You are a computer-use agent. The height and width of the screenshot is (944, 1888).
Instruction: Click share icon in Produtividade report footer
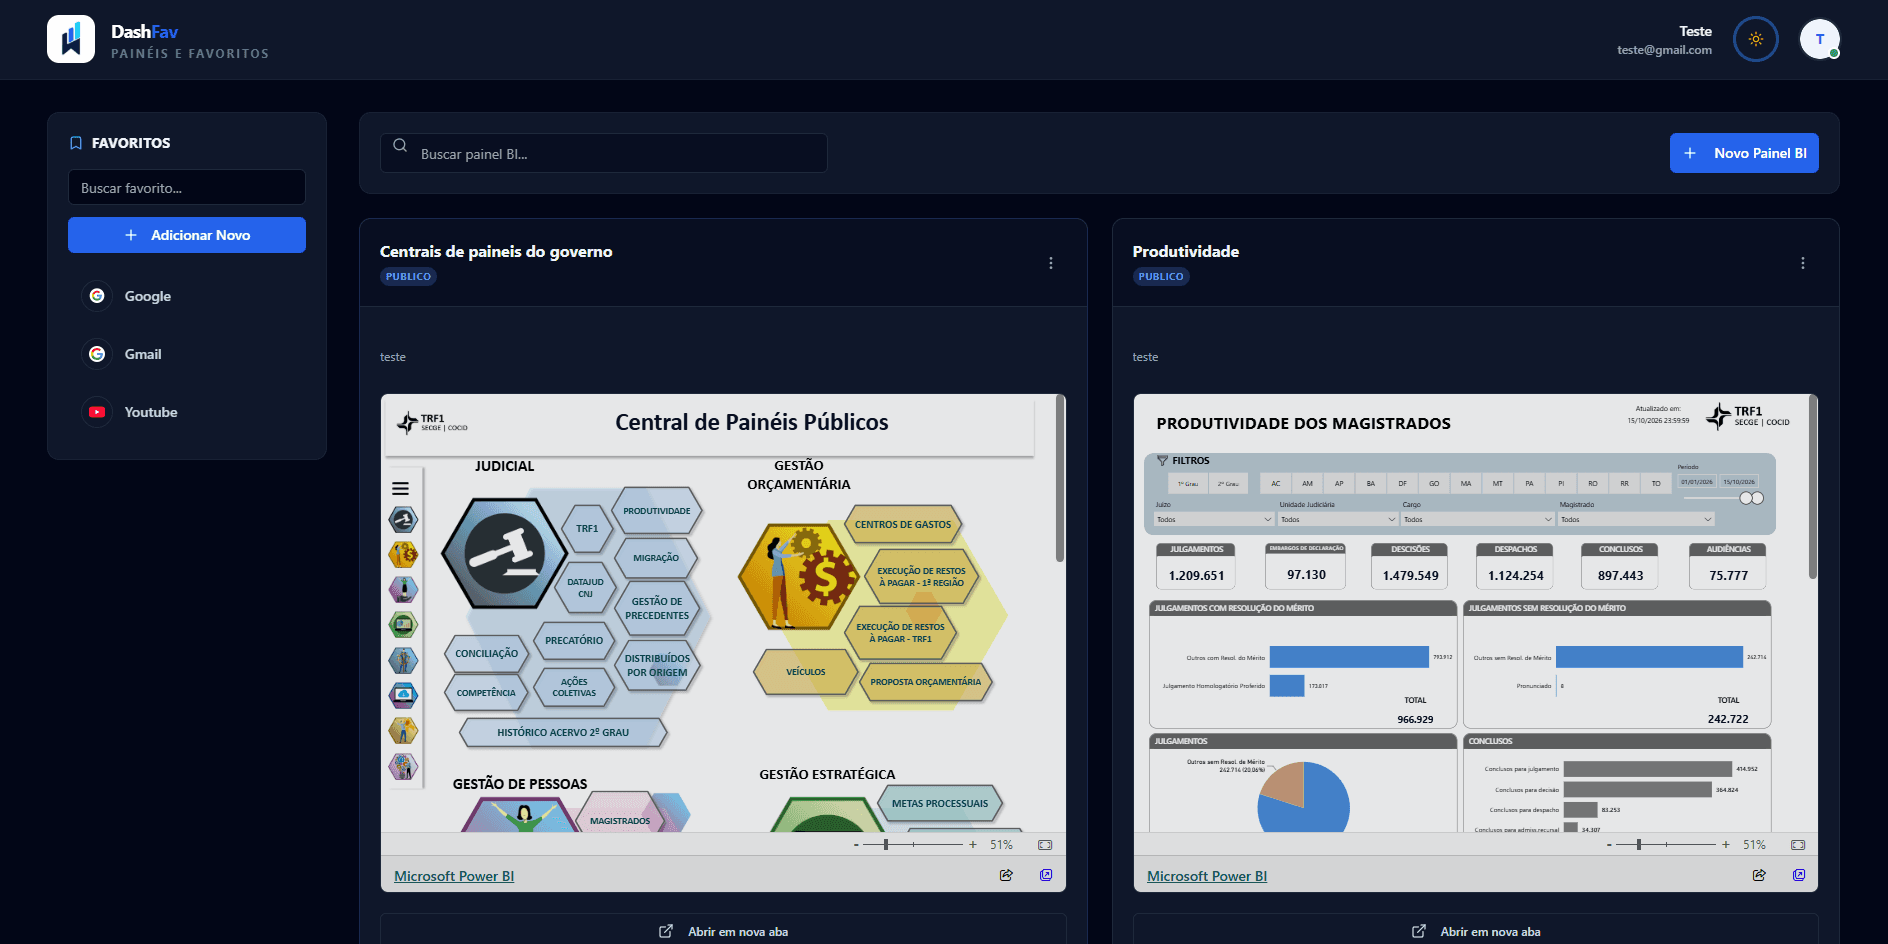click(1759, 875)
